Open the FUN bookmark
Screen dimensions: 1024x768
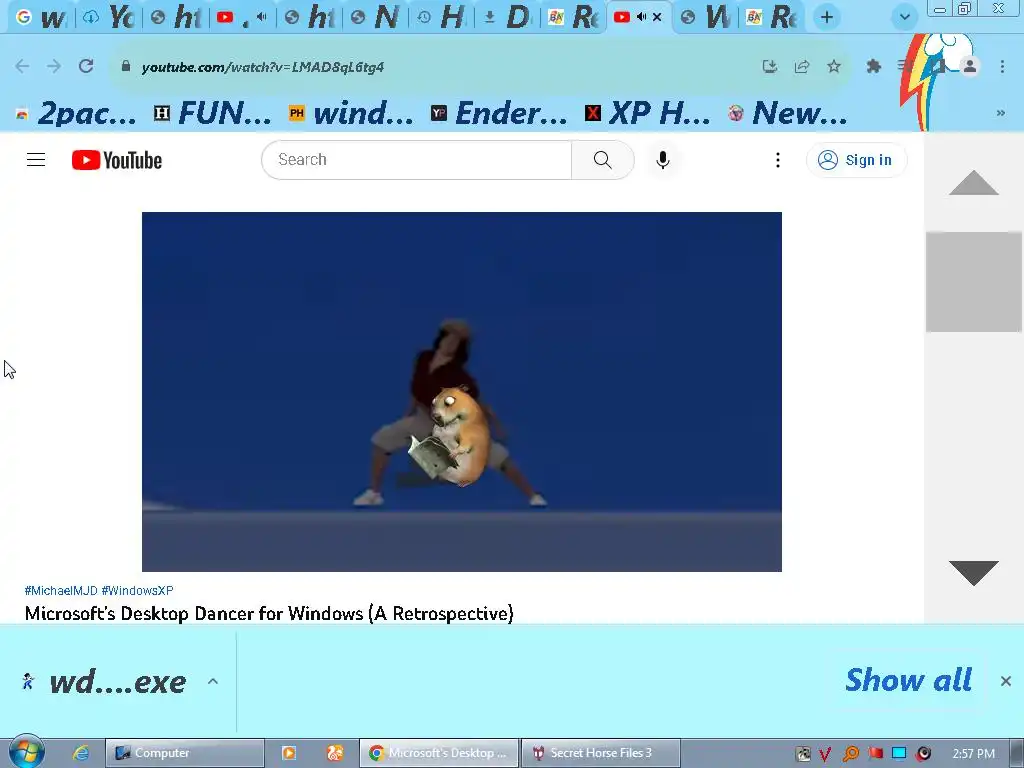point(213,114)
